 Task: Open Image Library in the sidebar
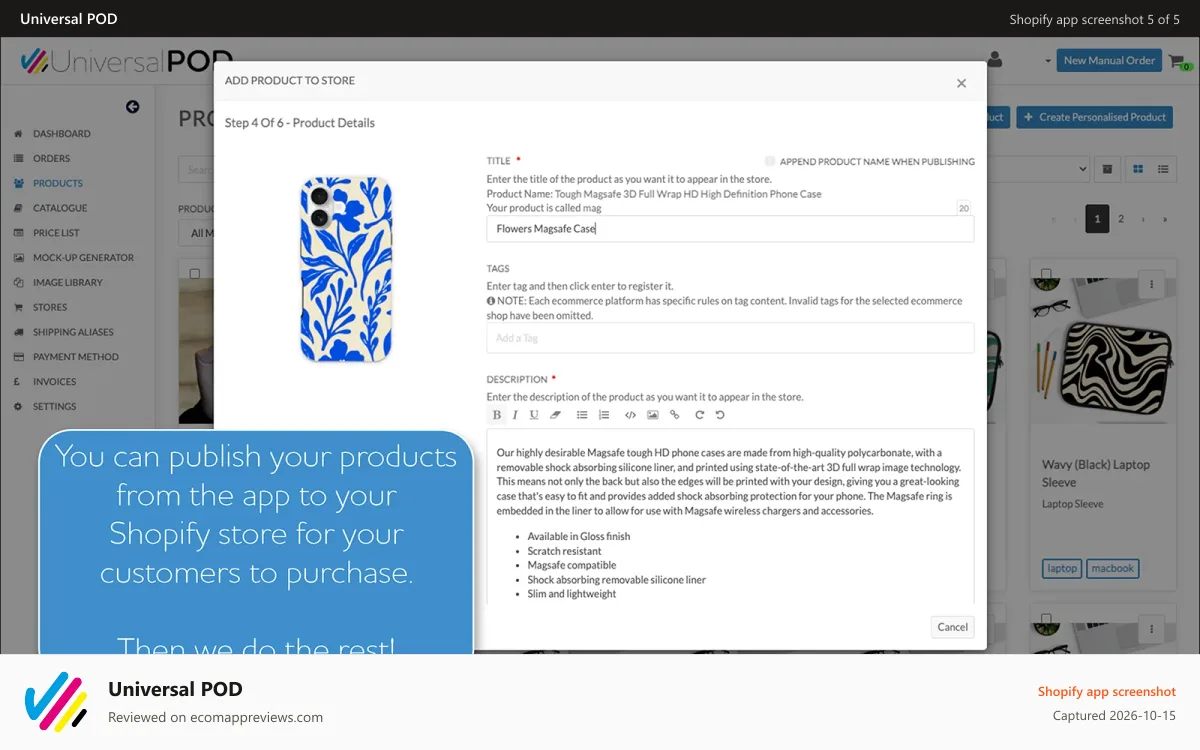point(67,282)
